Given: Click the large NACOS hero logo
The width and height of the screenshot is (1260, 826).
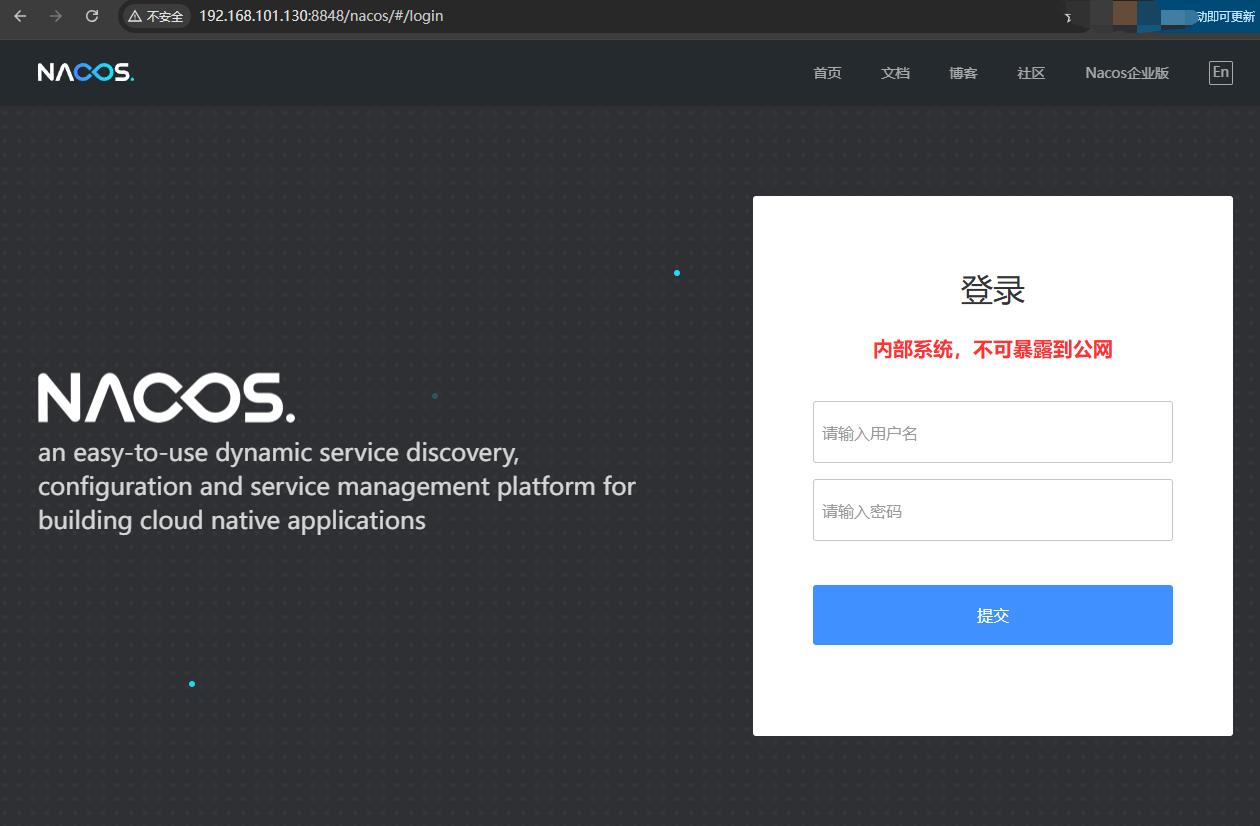Looking at the screenshot, I should 165,397.
